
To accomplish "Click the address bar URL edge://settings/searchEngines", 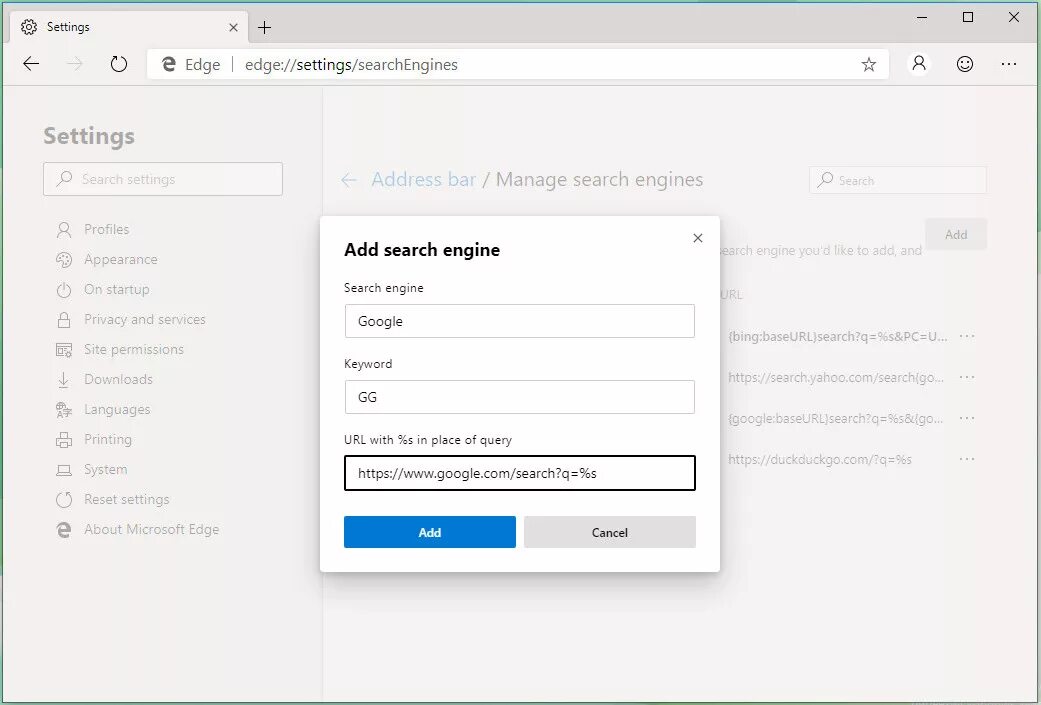I will [351, 64].
